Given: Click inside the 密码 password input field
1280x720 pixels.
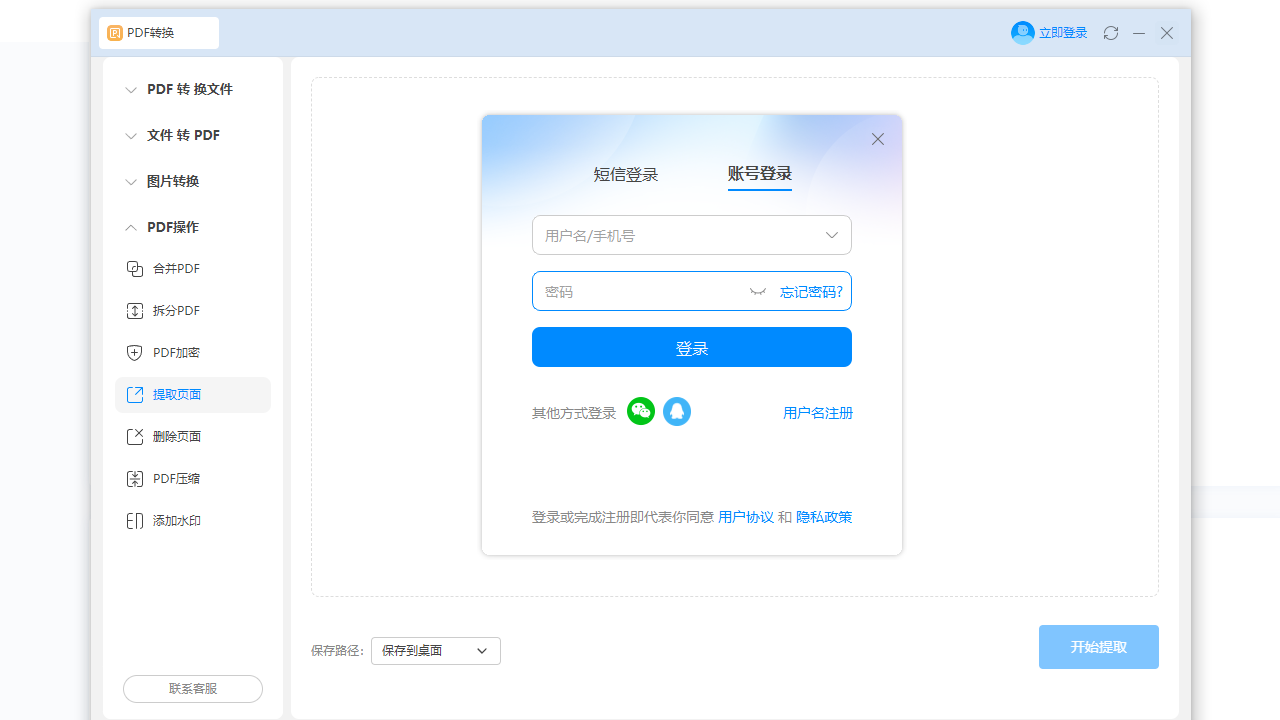Looking at the screenshot, I should coord(640,291).
